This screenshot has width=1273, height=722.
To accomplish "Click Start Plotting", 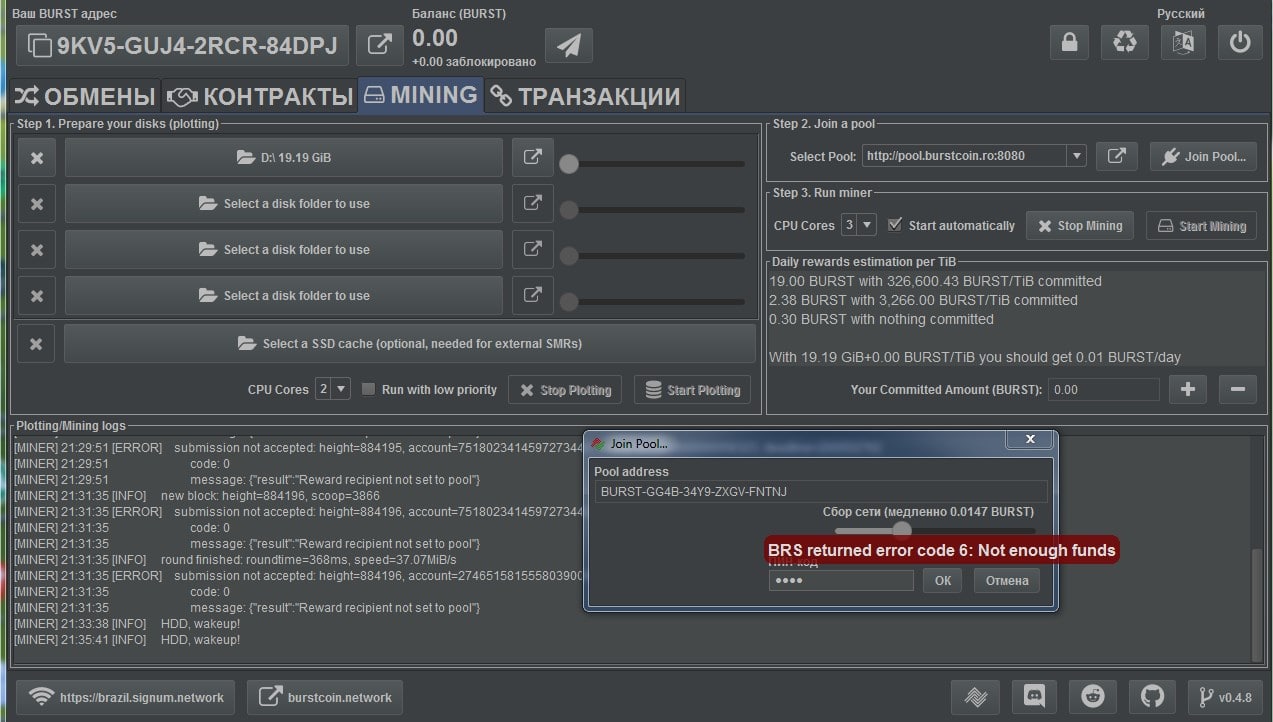I will pyautogui.click(x=692, y=390).
